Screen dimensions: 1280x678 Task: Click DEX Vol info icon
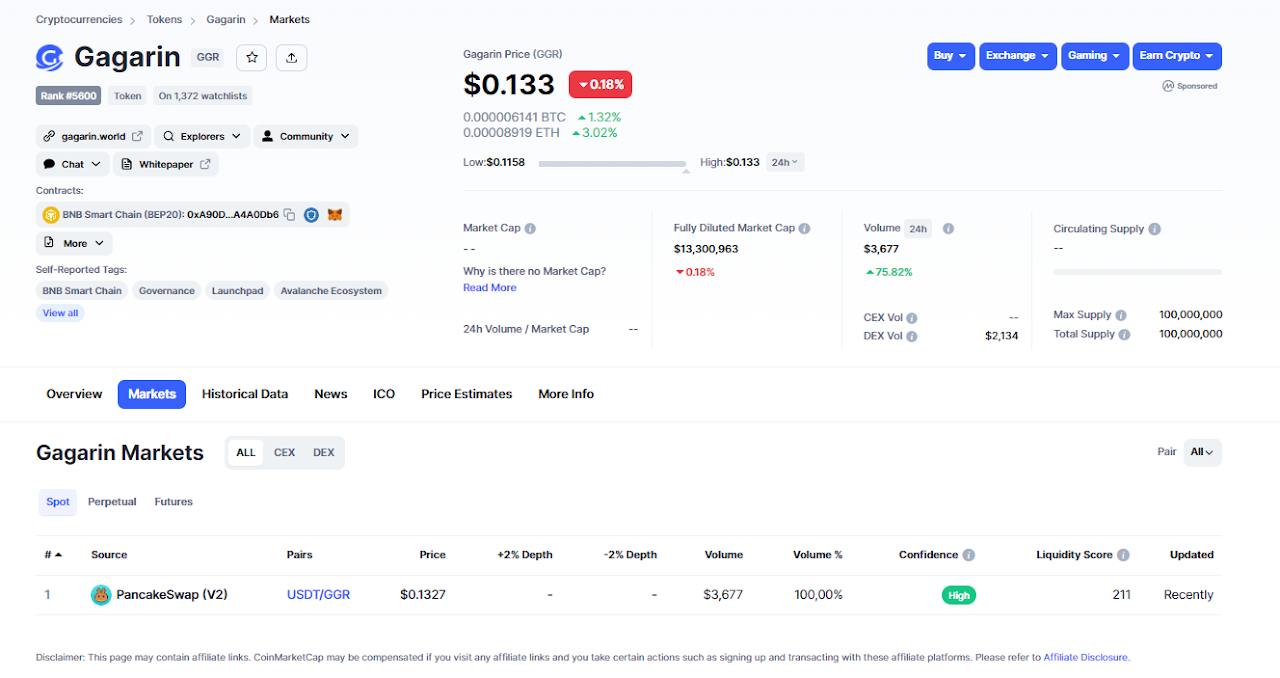tap(912, 336)
